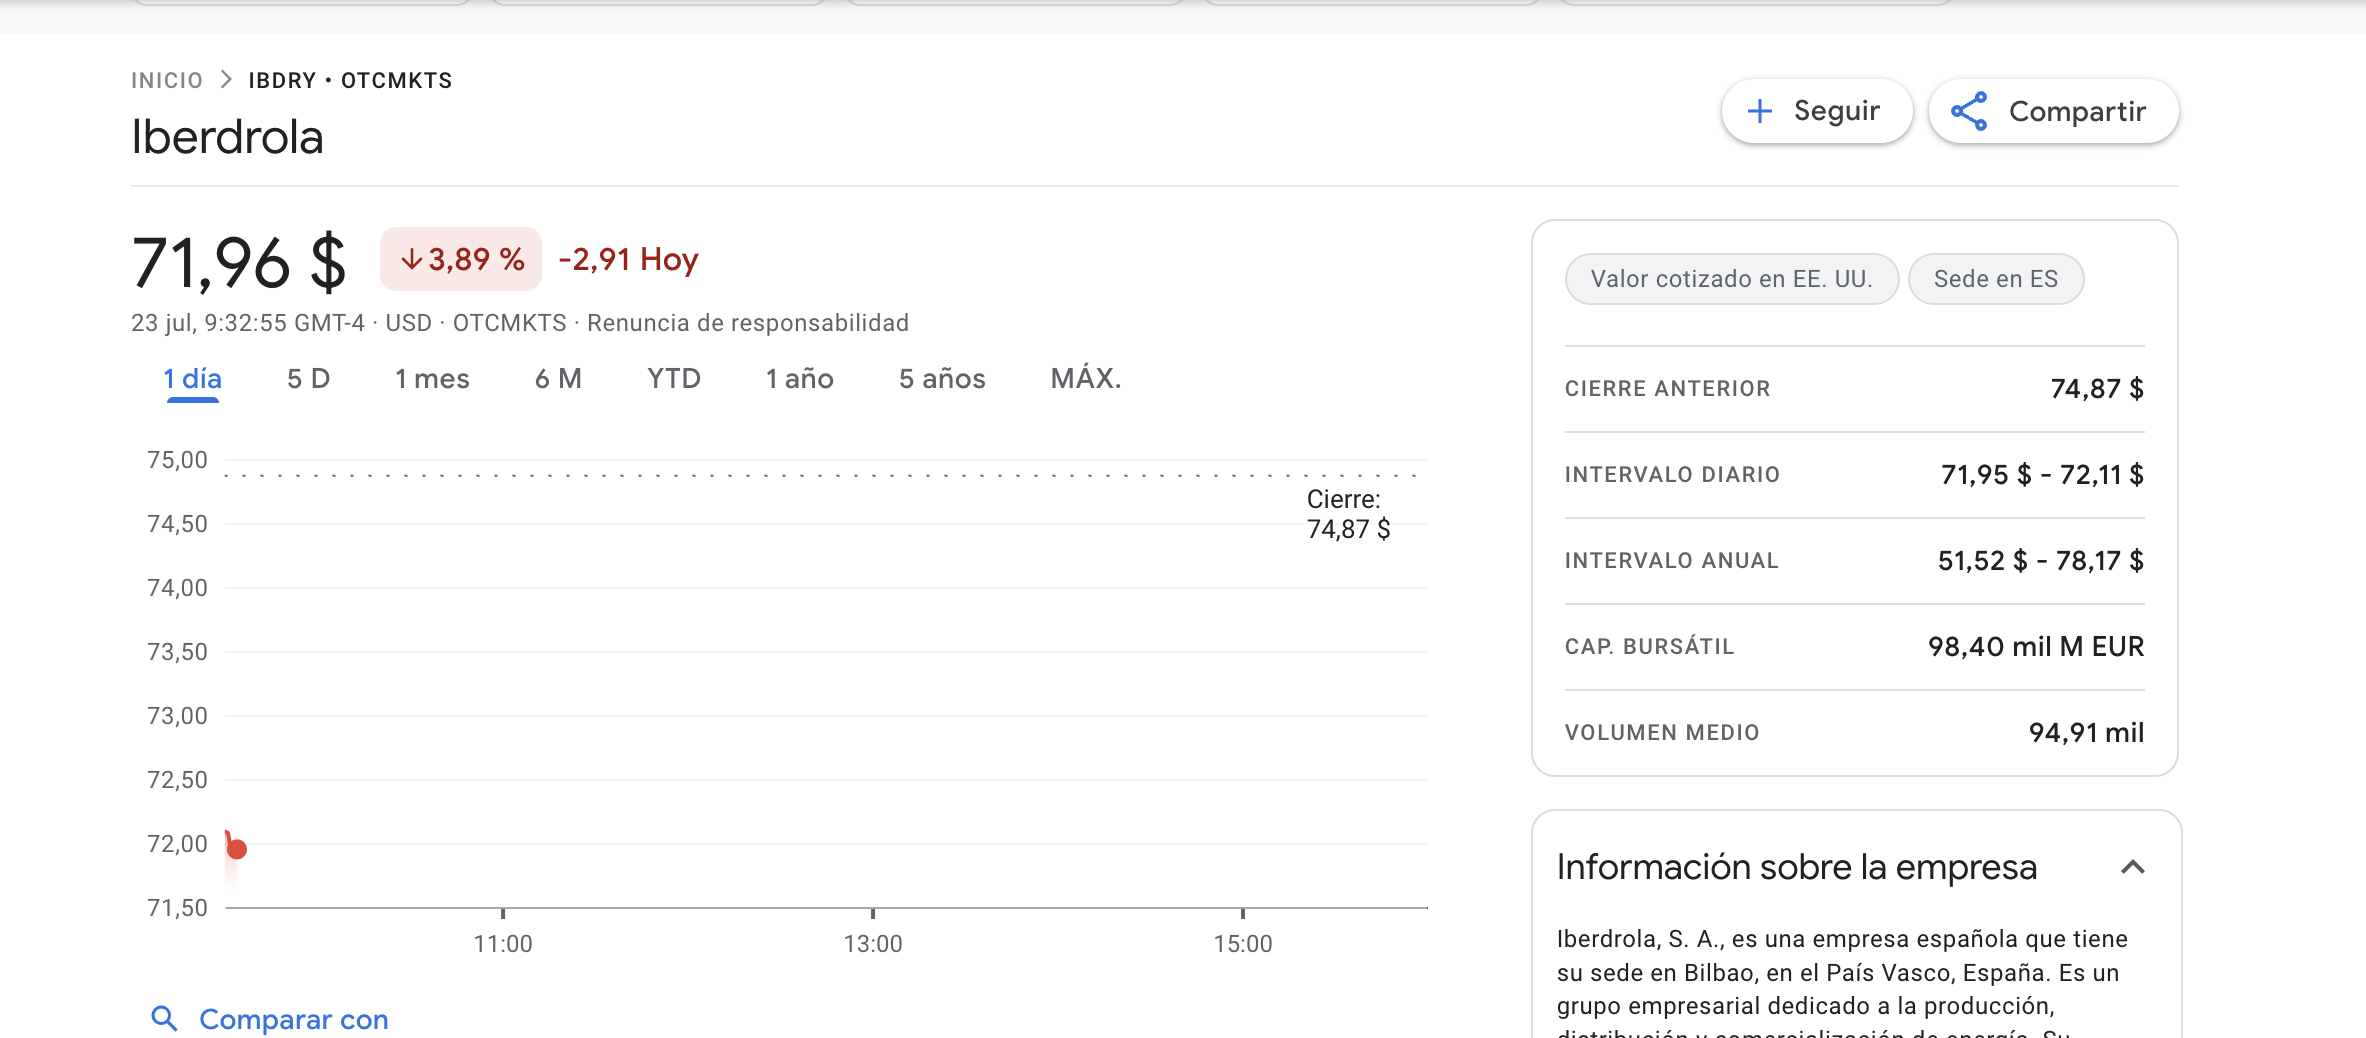The height and width of the screenshot is (1038, 2366).
Task: Click the share icon on Compartir
Action: click(1969, 111)
